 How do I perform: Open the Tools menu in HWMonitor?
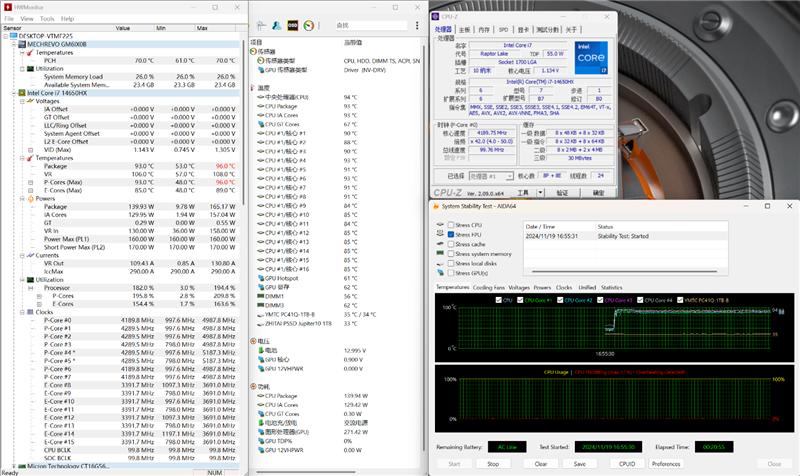pyautogui.click(x=47, y=18)
